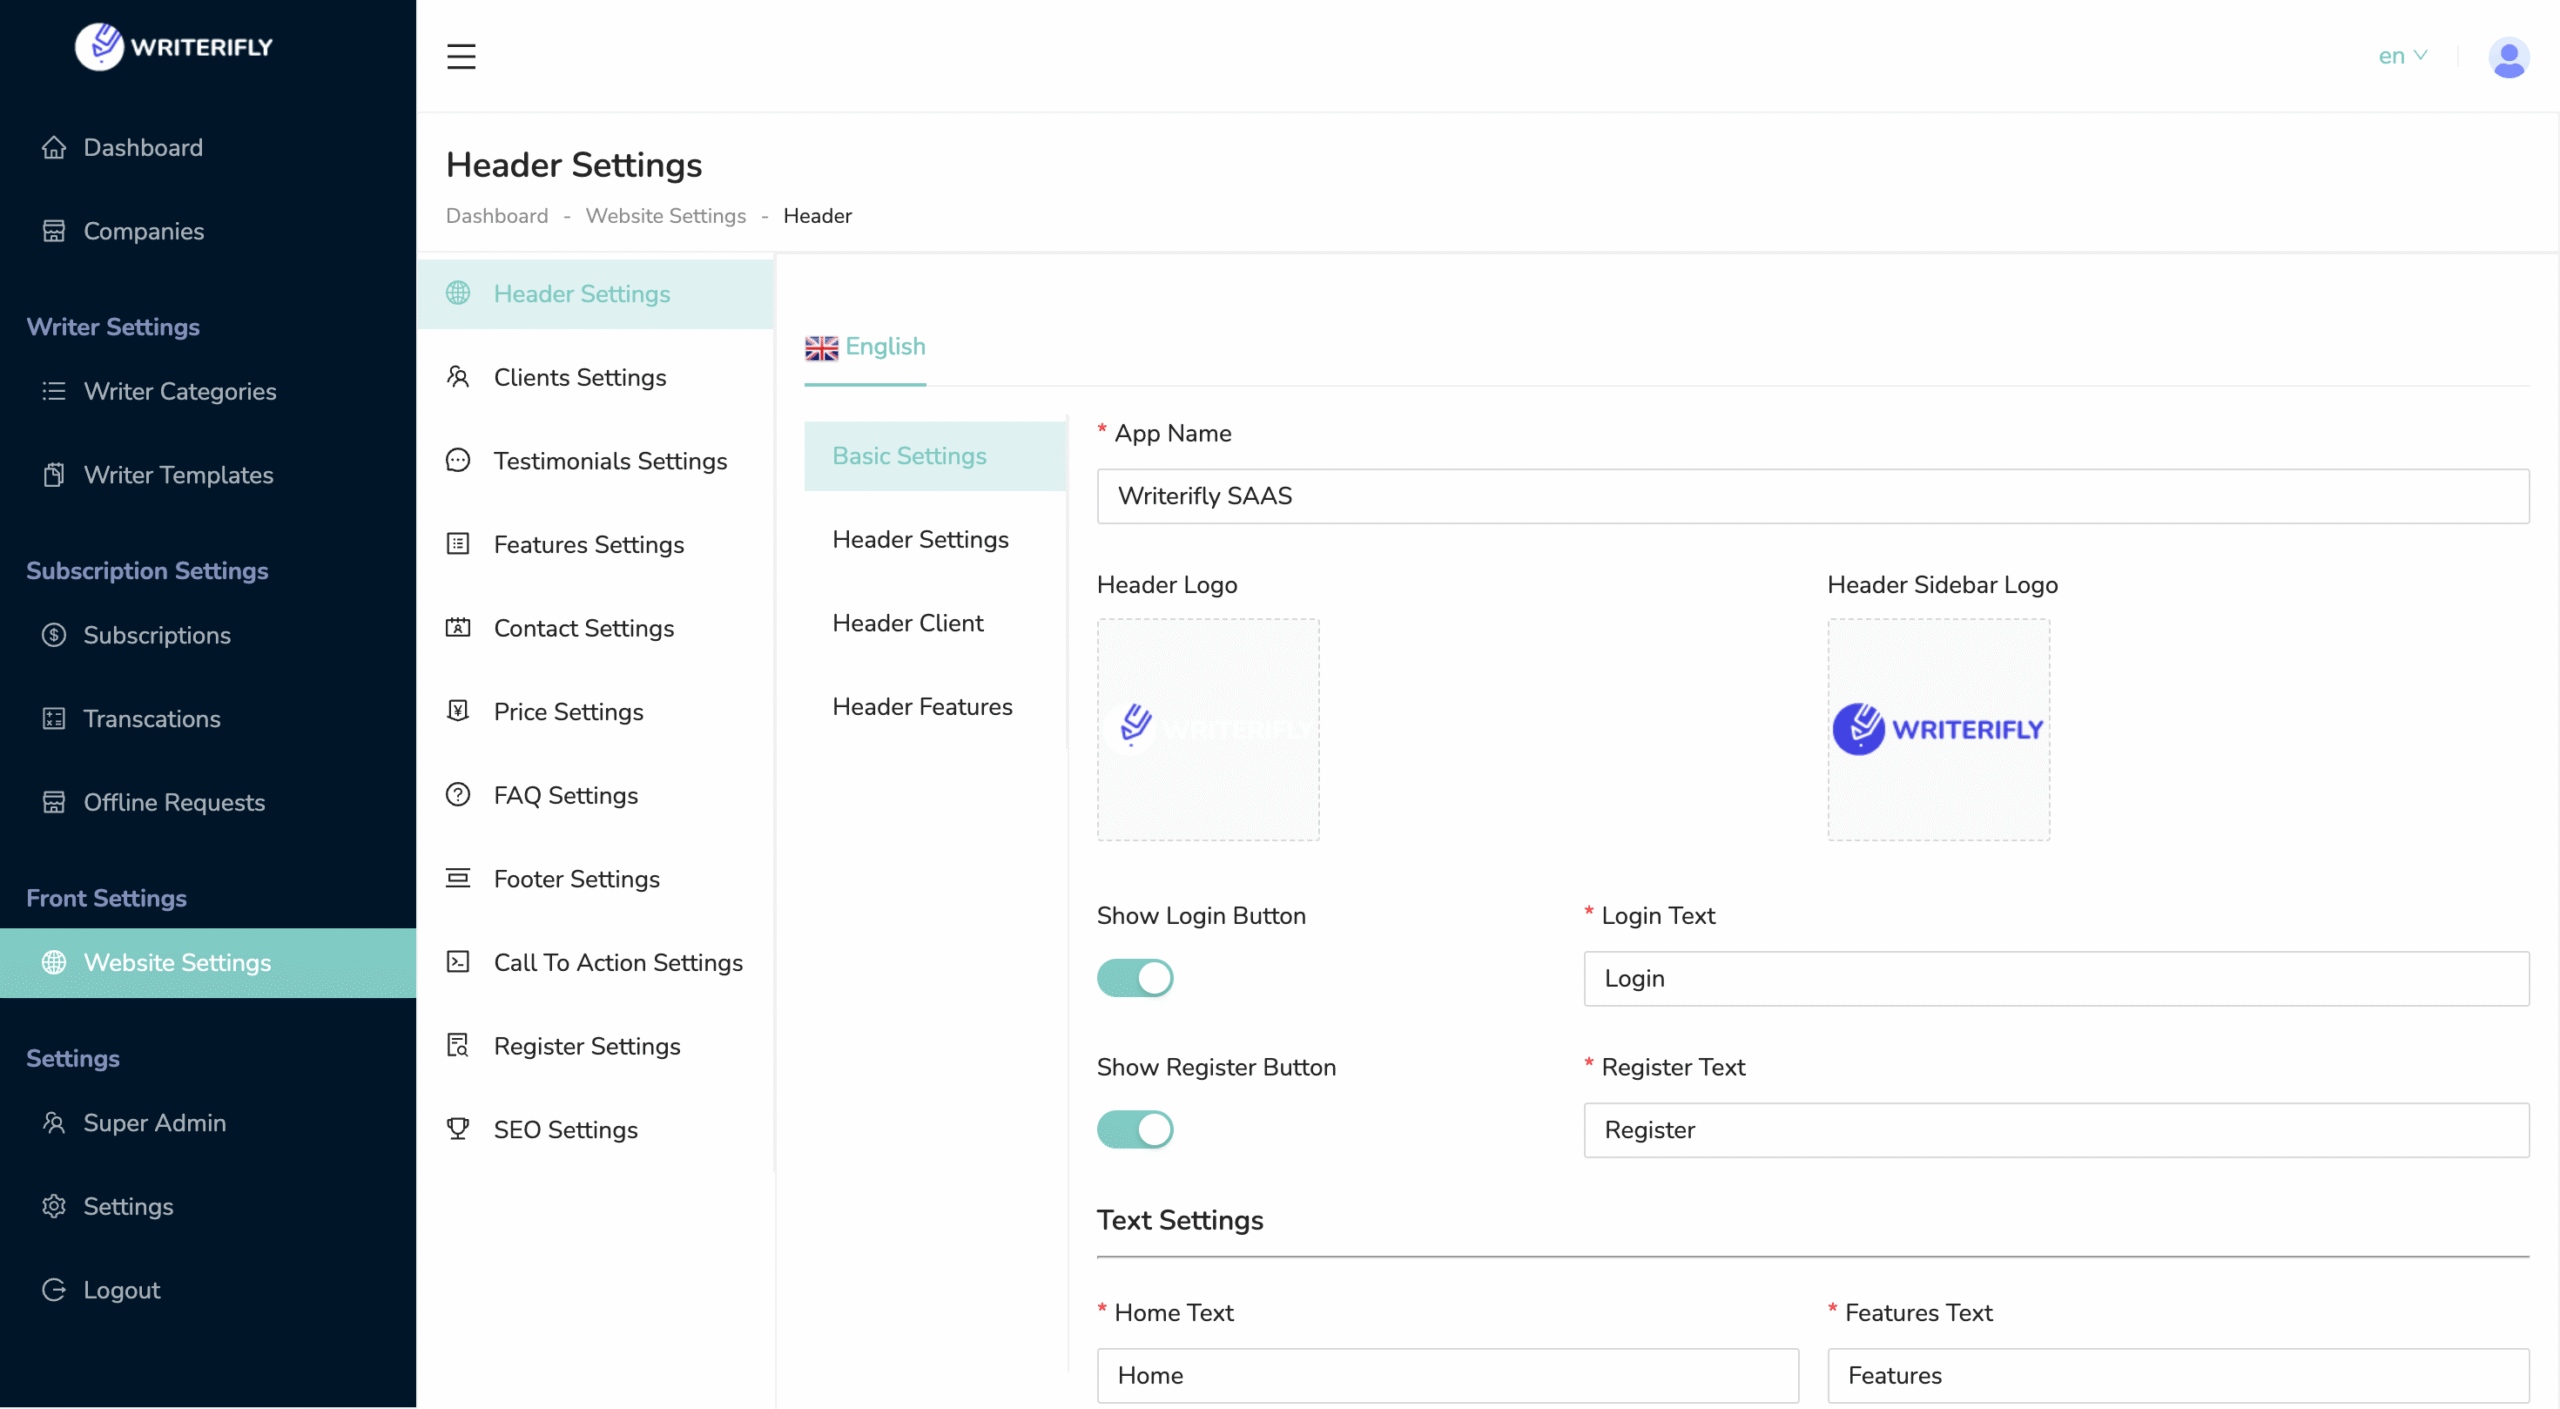This screenshot has width=2560, height=1409.
Task: Click the Subscriptions dollar icon
Action: (54, 635)
